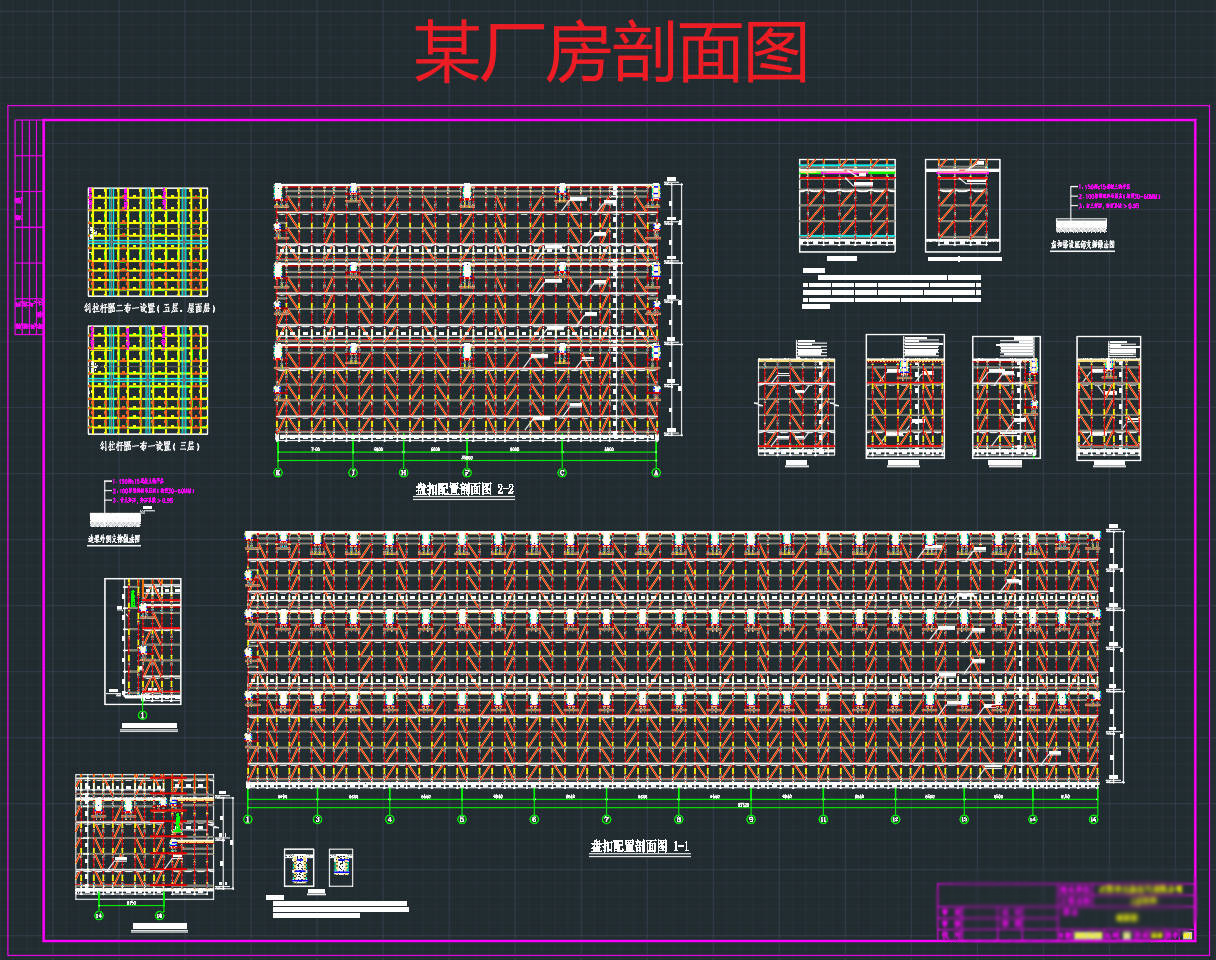Screen dimensions: 1216x960
Task: Click the right small node detail below section 1-1
Action: tap(341, 867)
